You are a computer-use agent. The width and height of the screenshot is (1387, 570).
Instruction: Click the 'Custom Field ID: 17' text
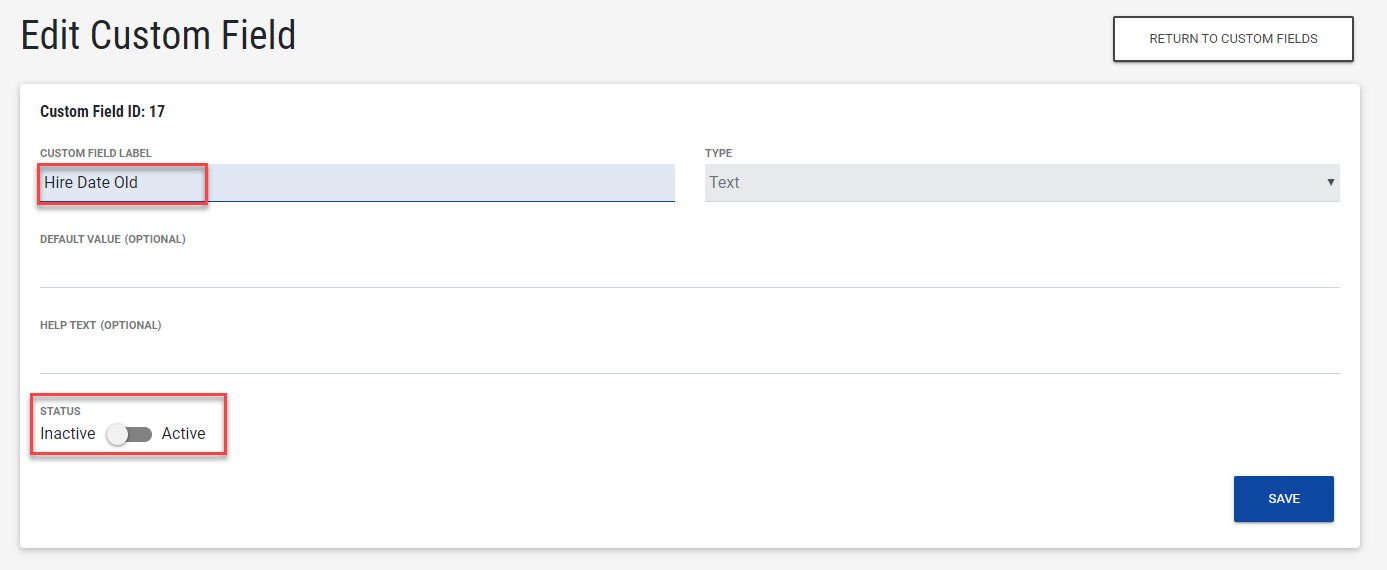click(x=102, y=112)
